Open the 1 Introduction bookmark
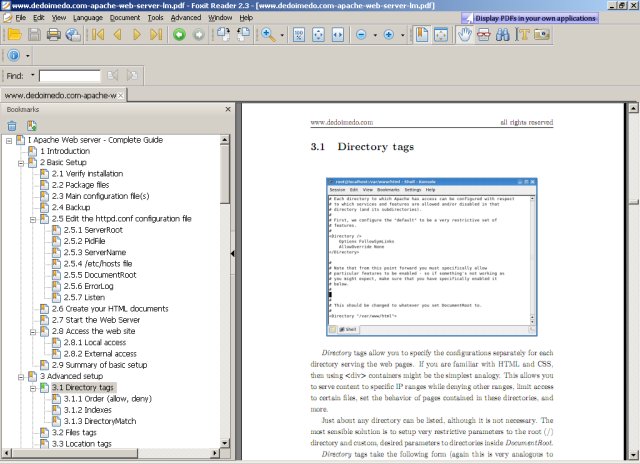The height and width of the screenshot is (464, 640). point(65,151)
